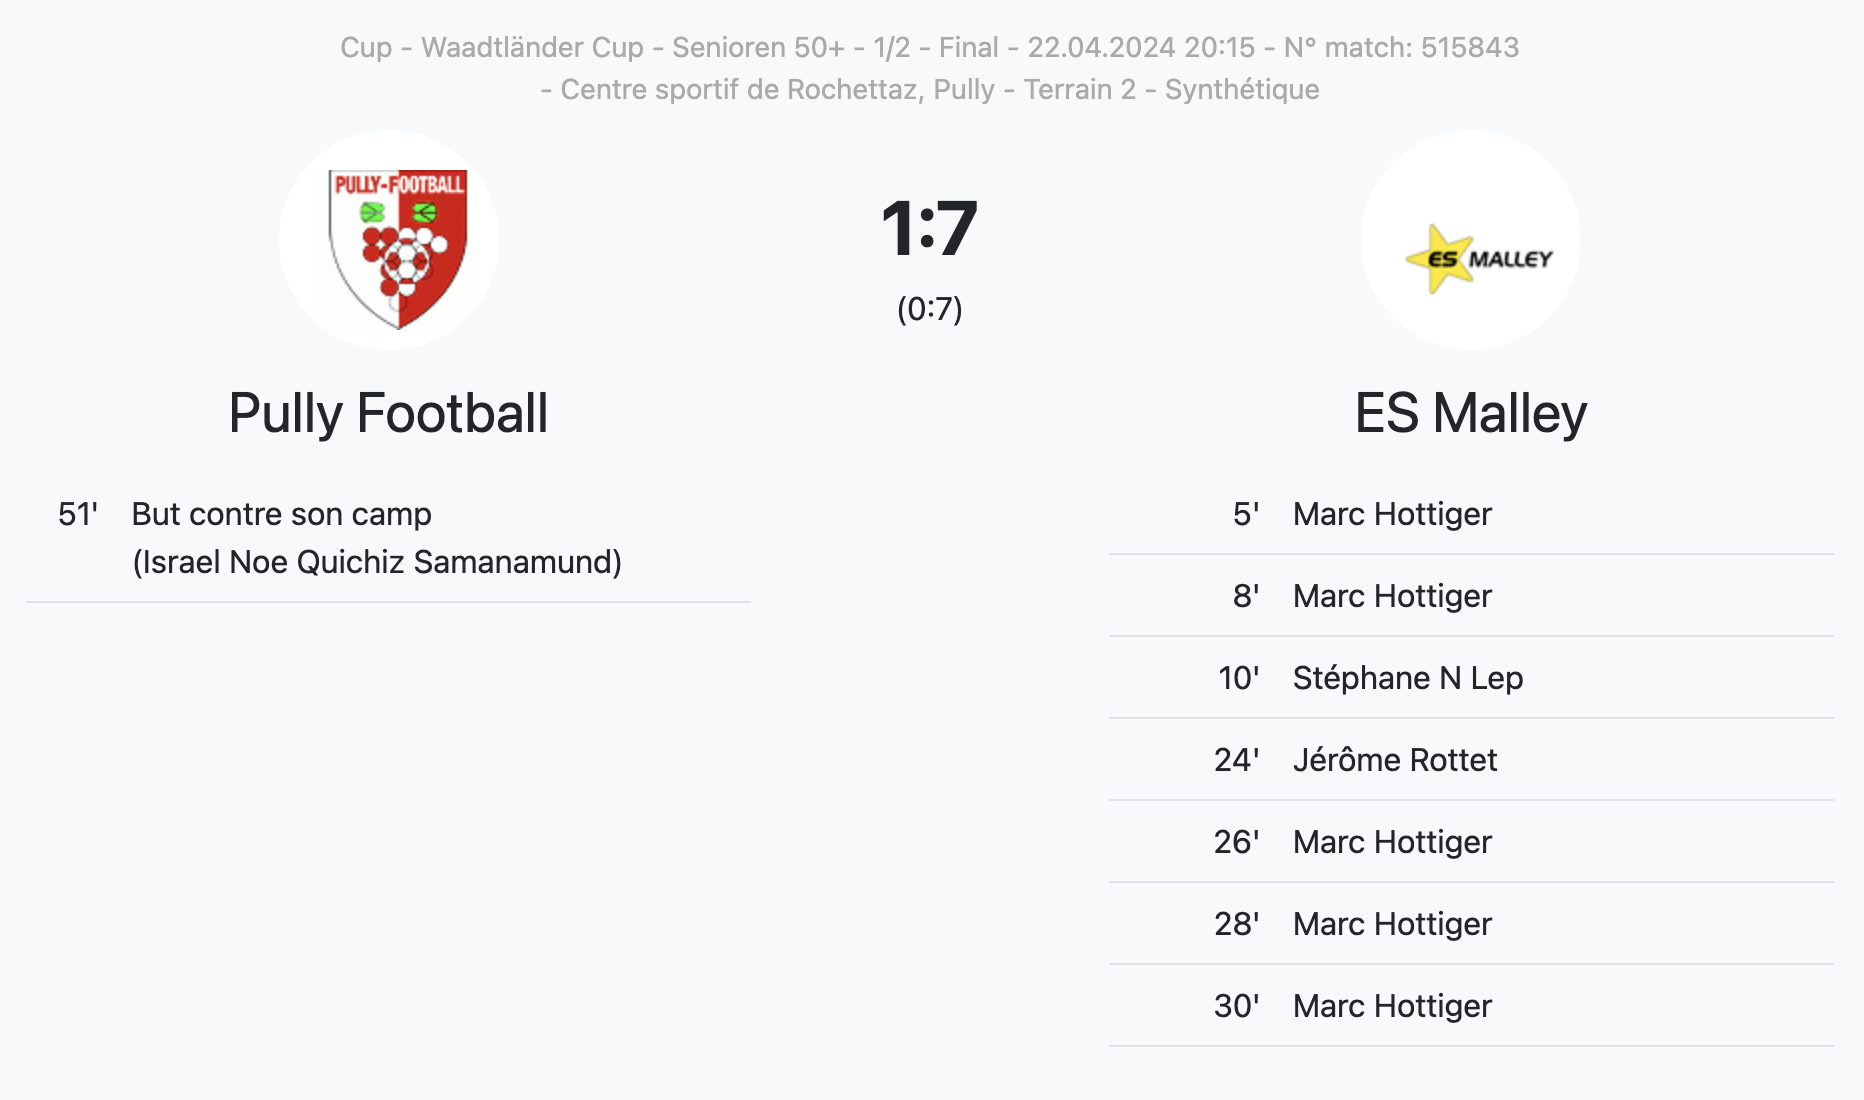
Task: Click the Pully Football shield logo
Action: pyautogui.click(x=397, y=247)
